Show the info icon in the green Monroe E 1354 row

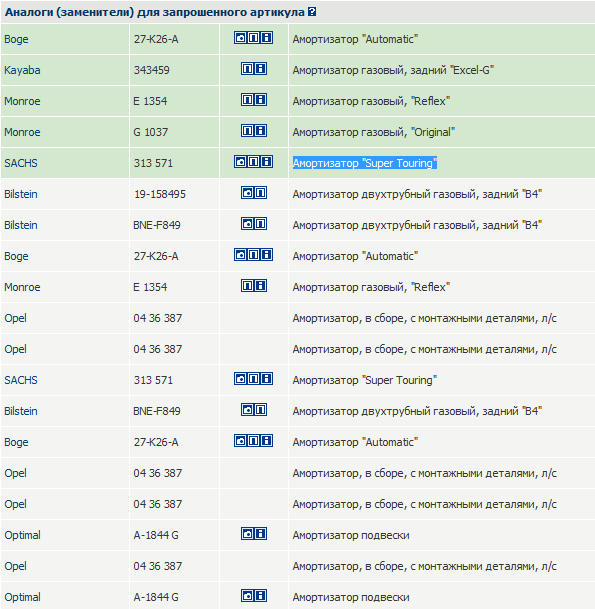click(x=261, y=100)
